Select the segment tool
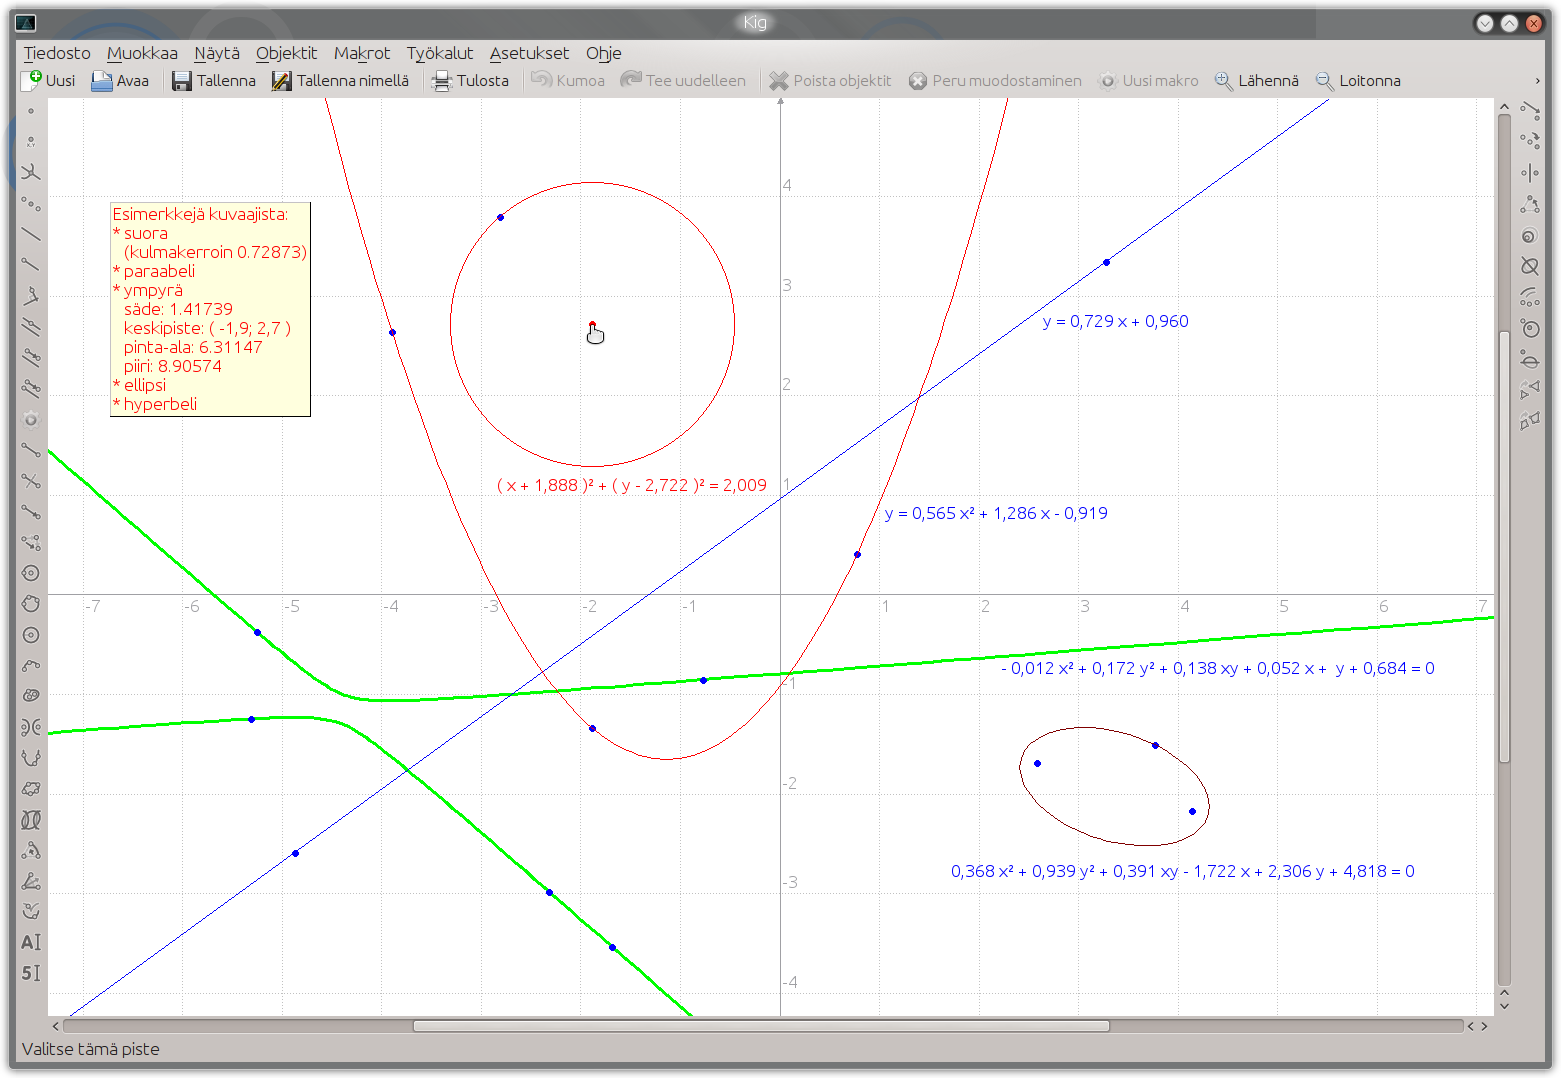The width and height of the screenshot is (1561, 1078). [31, 450]
